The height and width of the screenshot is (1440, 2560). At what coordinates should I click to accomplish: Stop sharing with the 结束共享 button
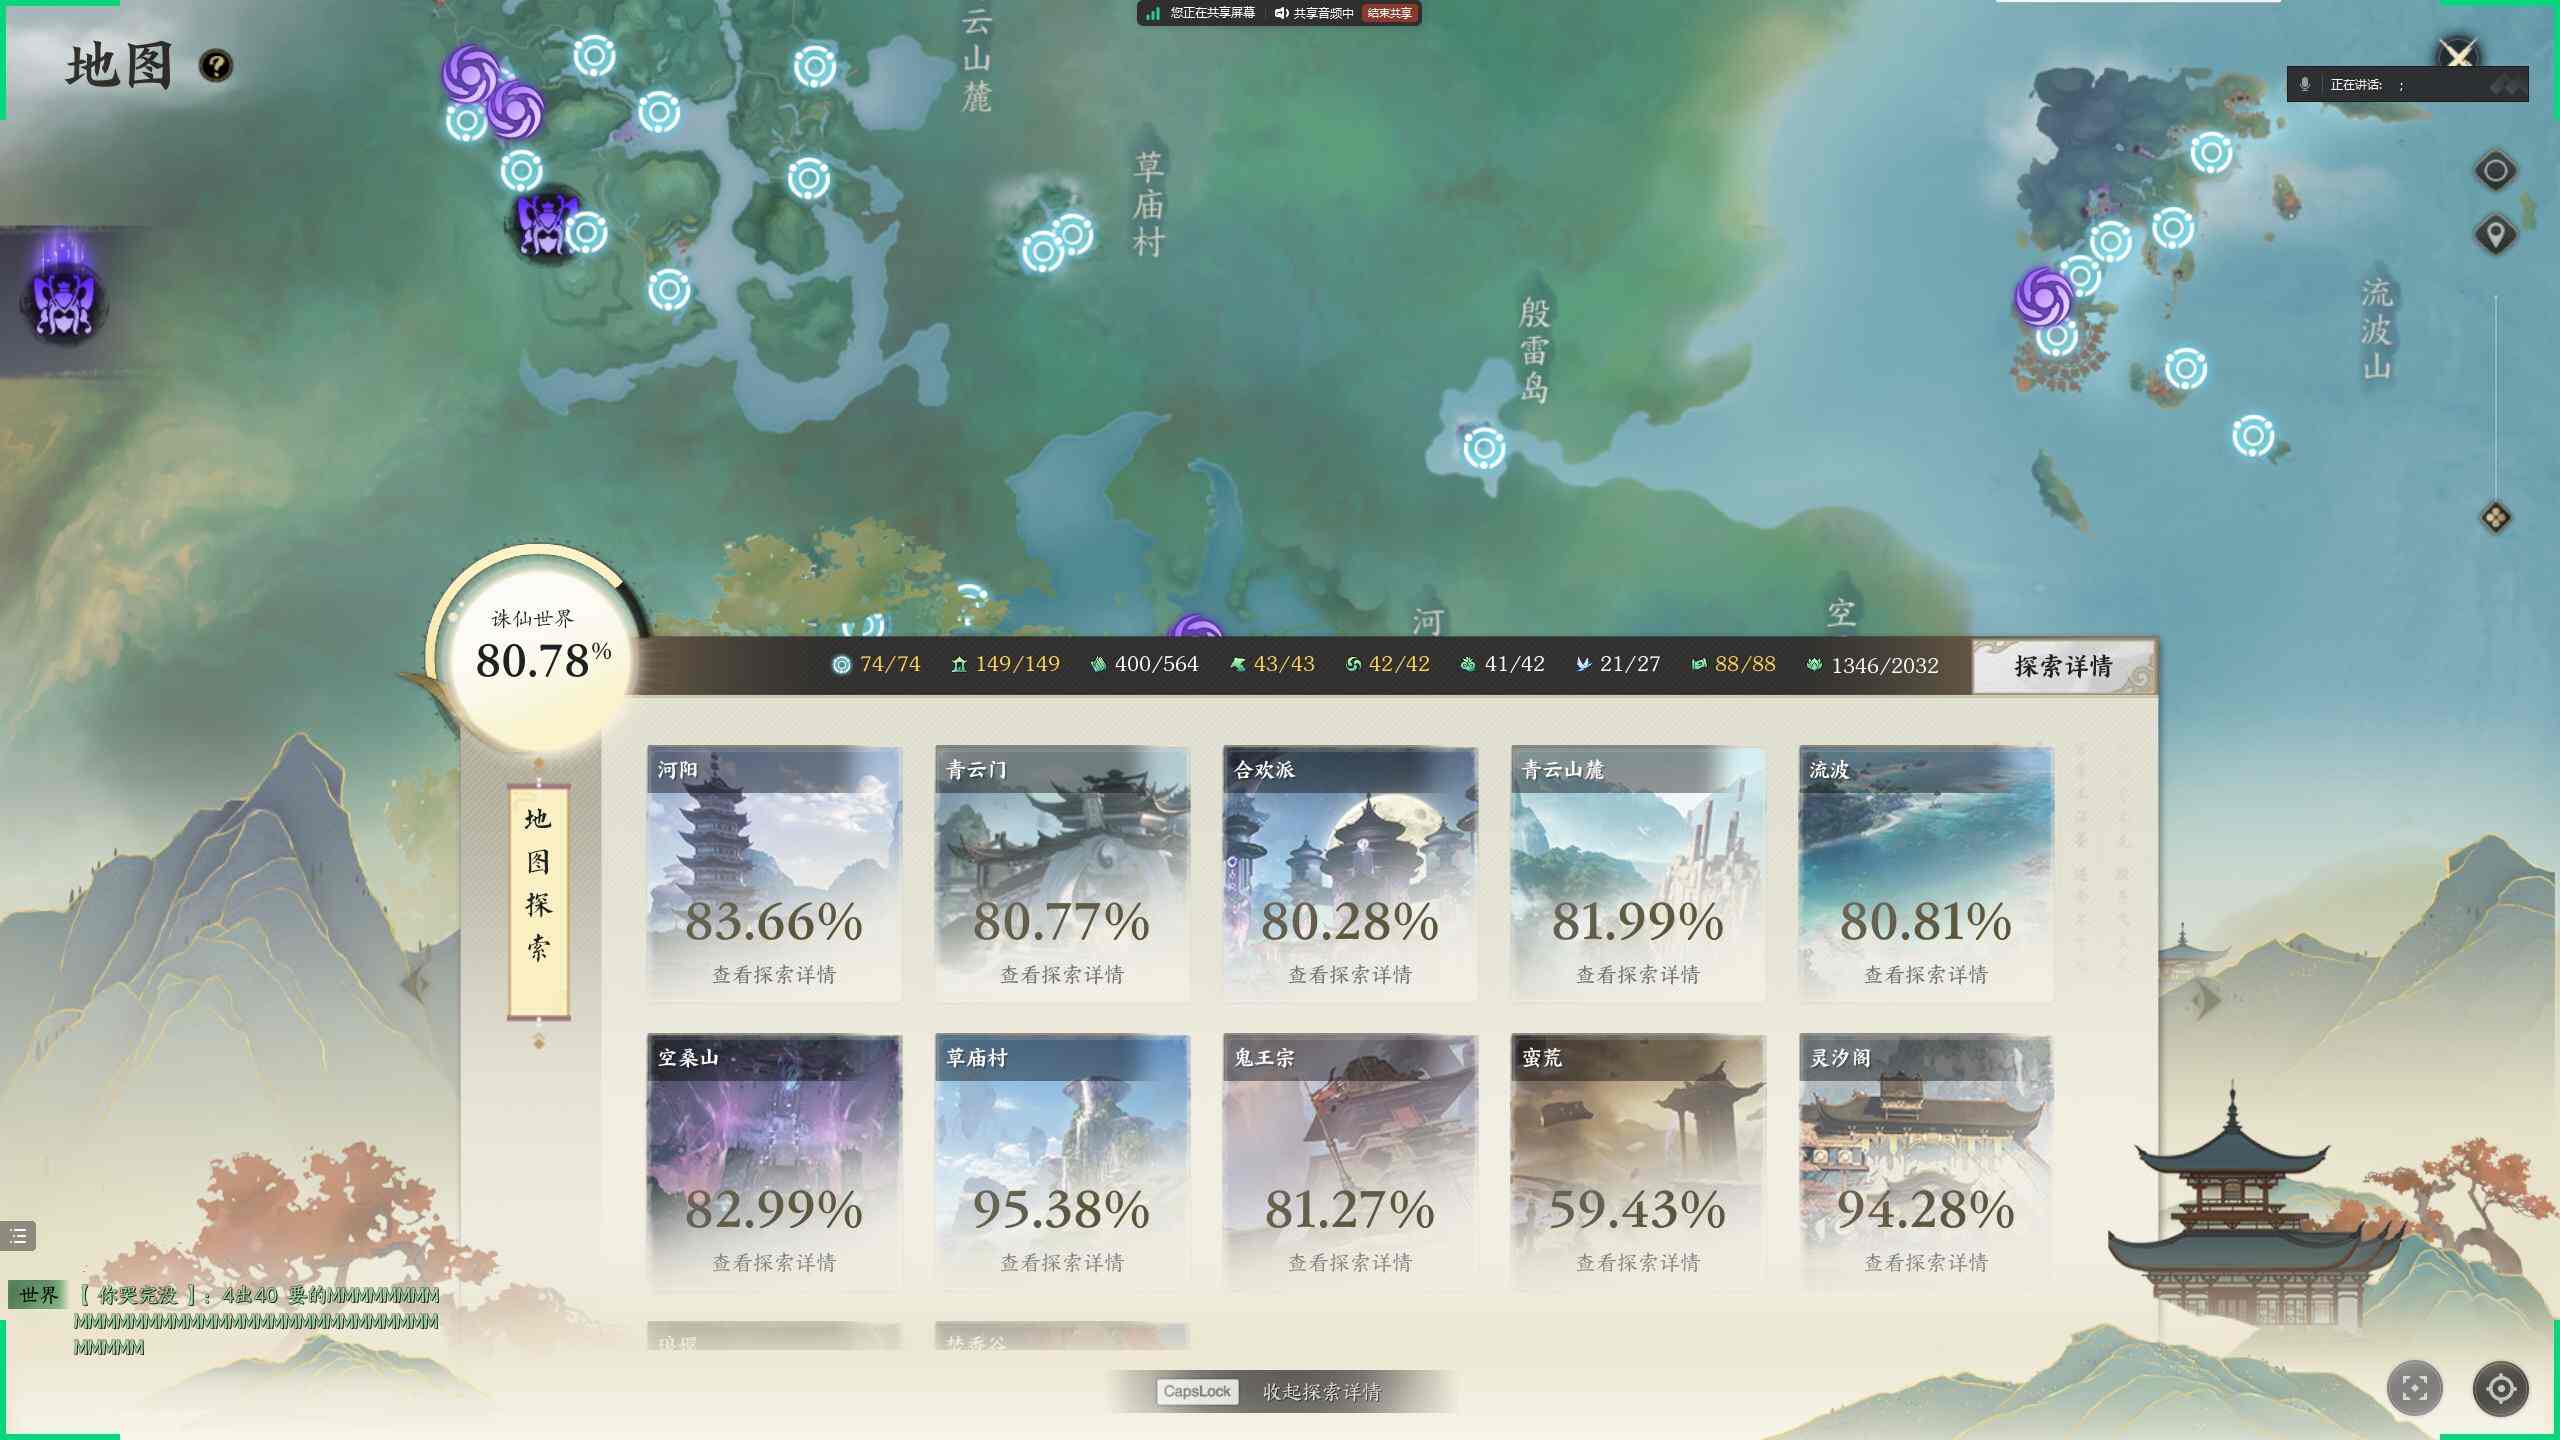click(1390, 13)
